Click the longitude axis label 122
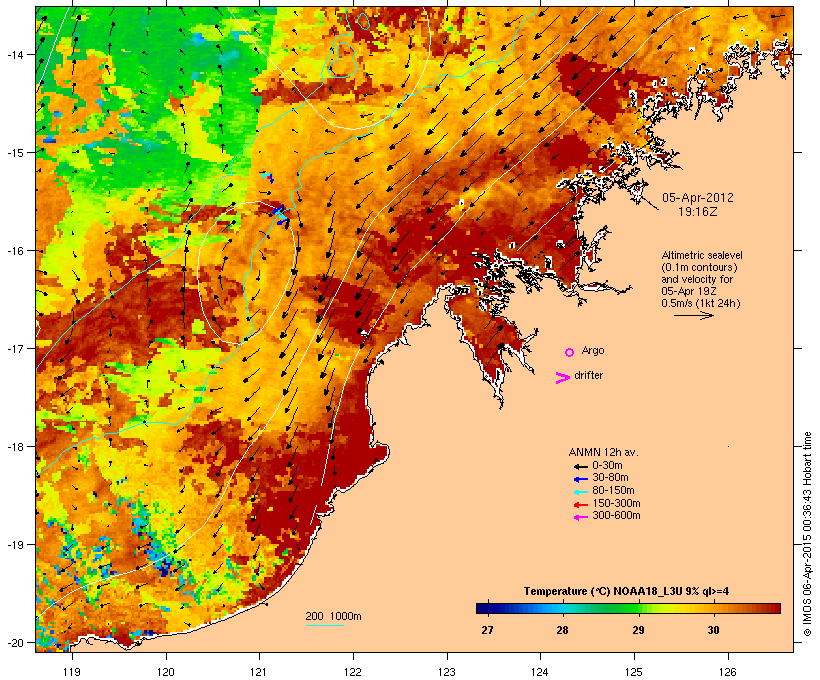Image resolution: width=820 pixels, height=680 pixels. pos(353,672)
